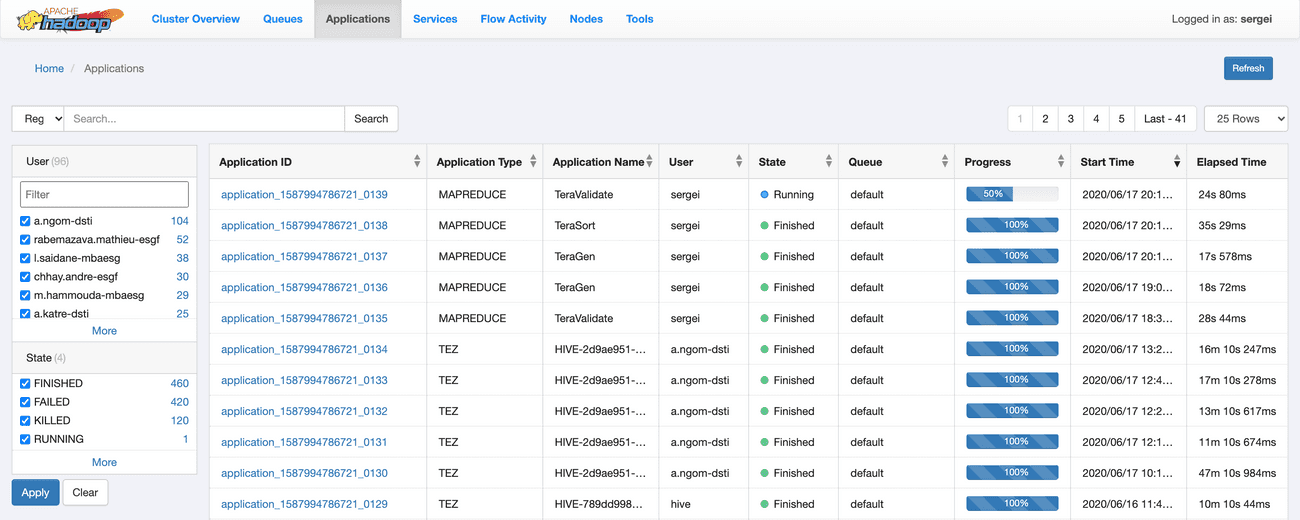This screenshot has height=520, width=1300.
Task: Open application_1587994786721_0139 link
Action: pyautogui.click(x=304, y=195)
